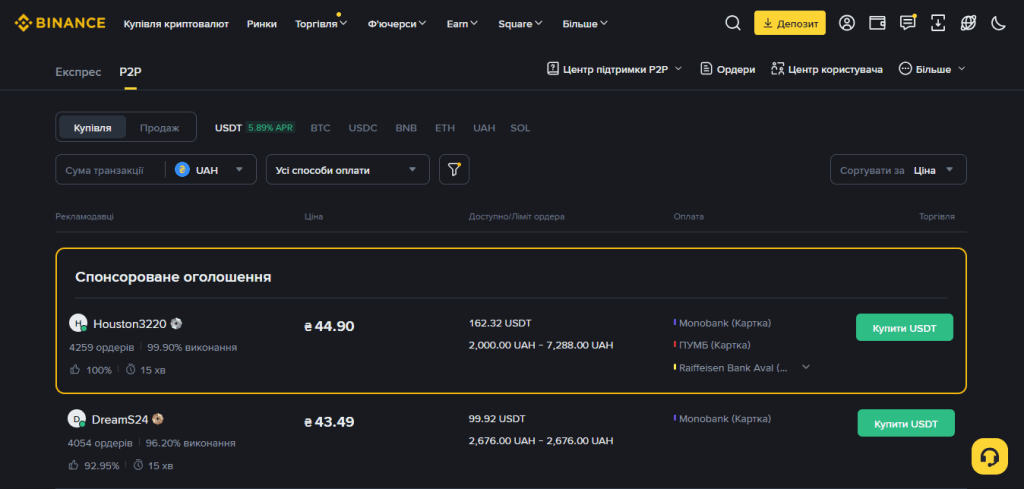Expand Центр підтримки P2P dropdown arrow
The height and width of the screenshot is (489, 1024).
pyautogui.click(x=679, y=69)
